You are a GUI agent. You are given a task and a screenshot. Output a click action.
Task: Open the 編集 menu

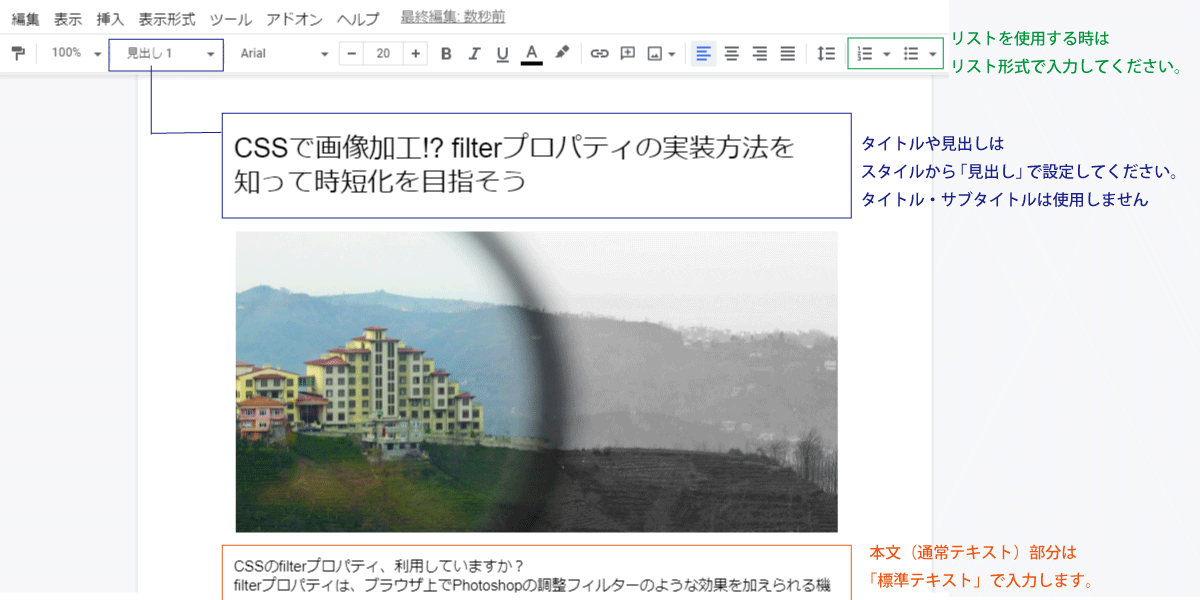(25, 18)
